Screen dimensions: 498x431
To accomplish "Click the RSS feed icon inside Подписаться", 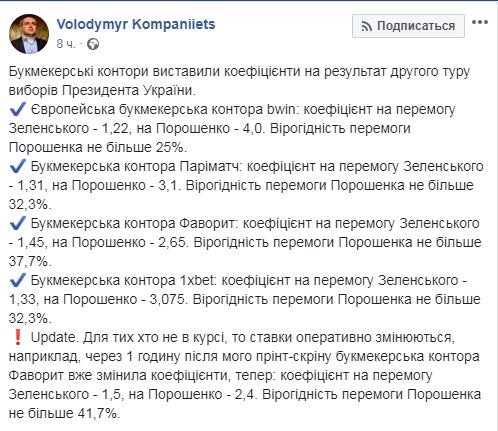I will 367,26.
